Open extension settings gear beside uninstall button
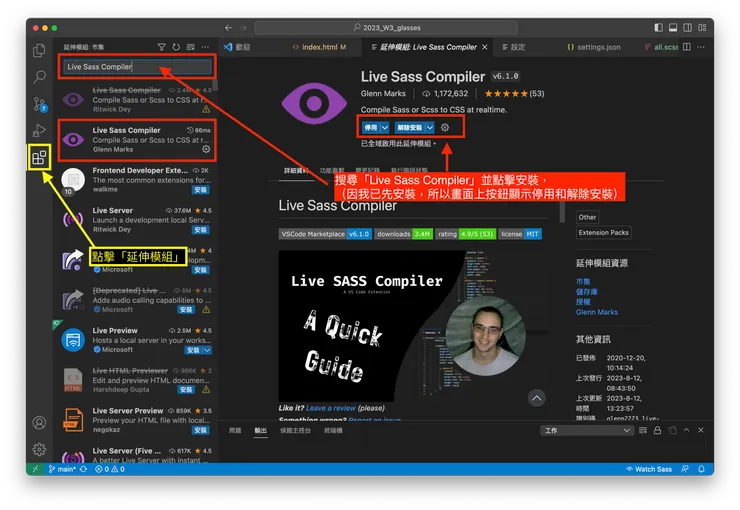This screenshot has height=510, width=740. 445,127
